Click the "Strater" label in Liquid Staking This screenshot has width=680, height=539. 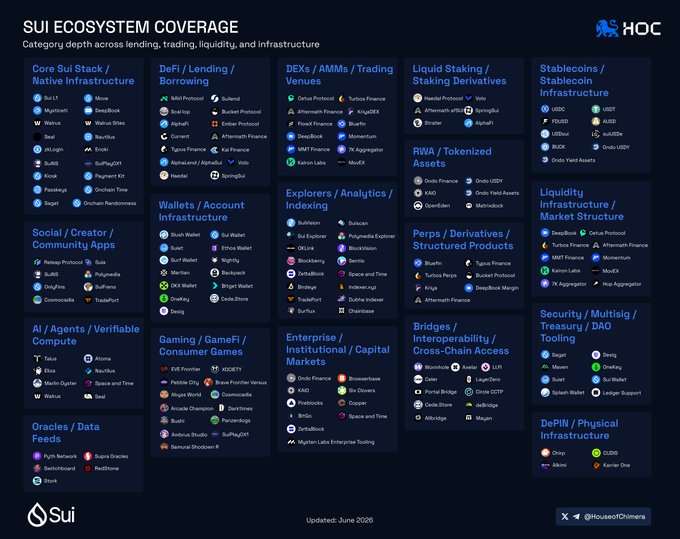point(433,123)
